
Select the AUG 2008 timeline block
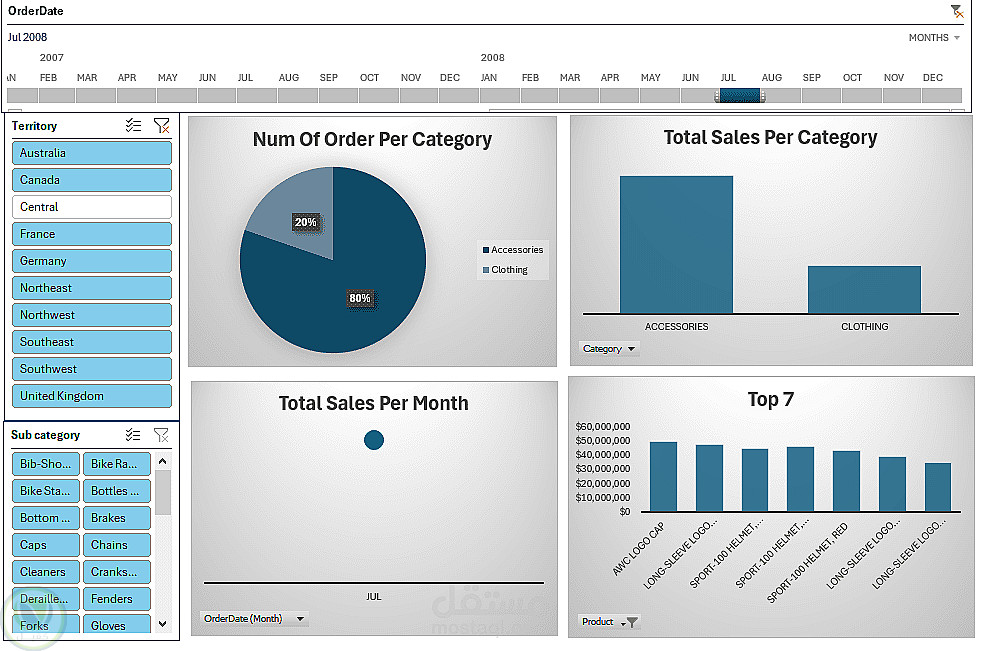[x=781, y=95]
